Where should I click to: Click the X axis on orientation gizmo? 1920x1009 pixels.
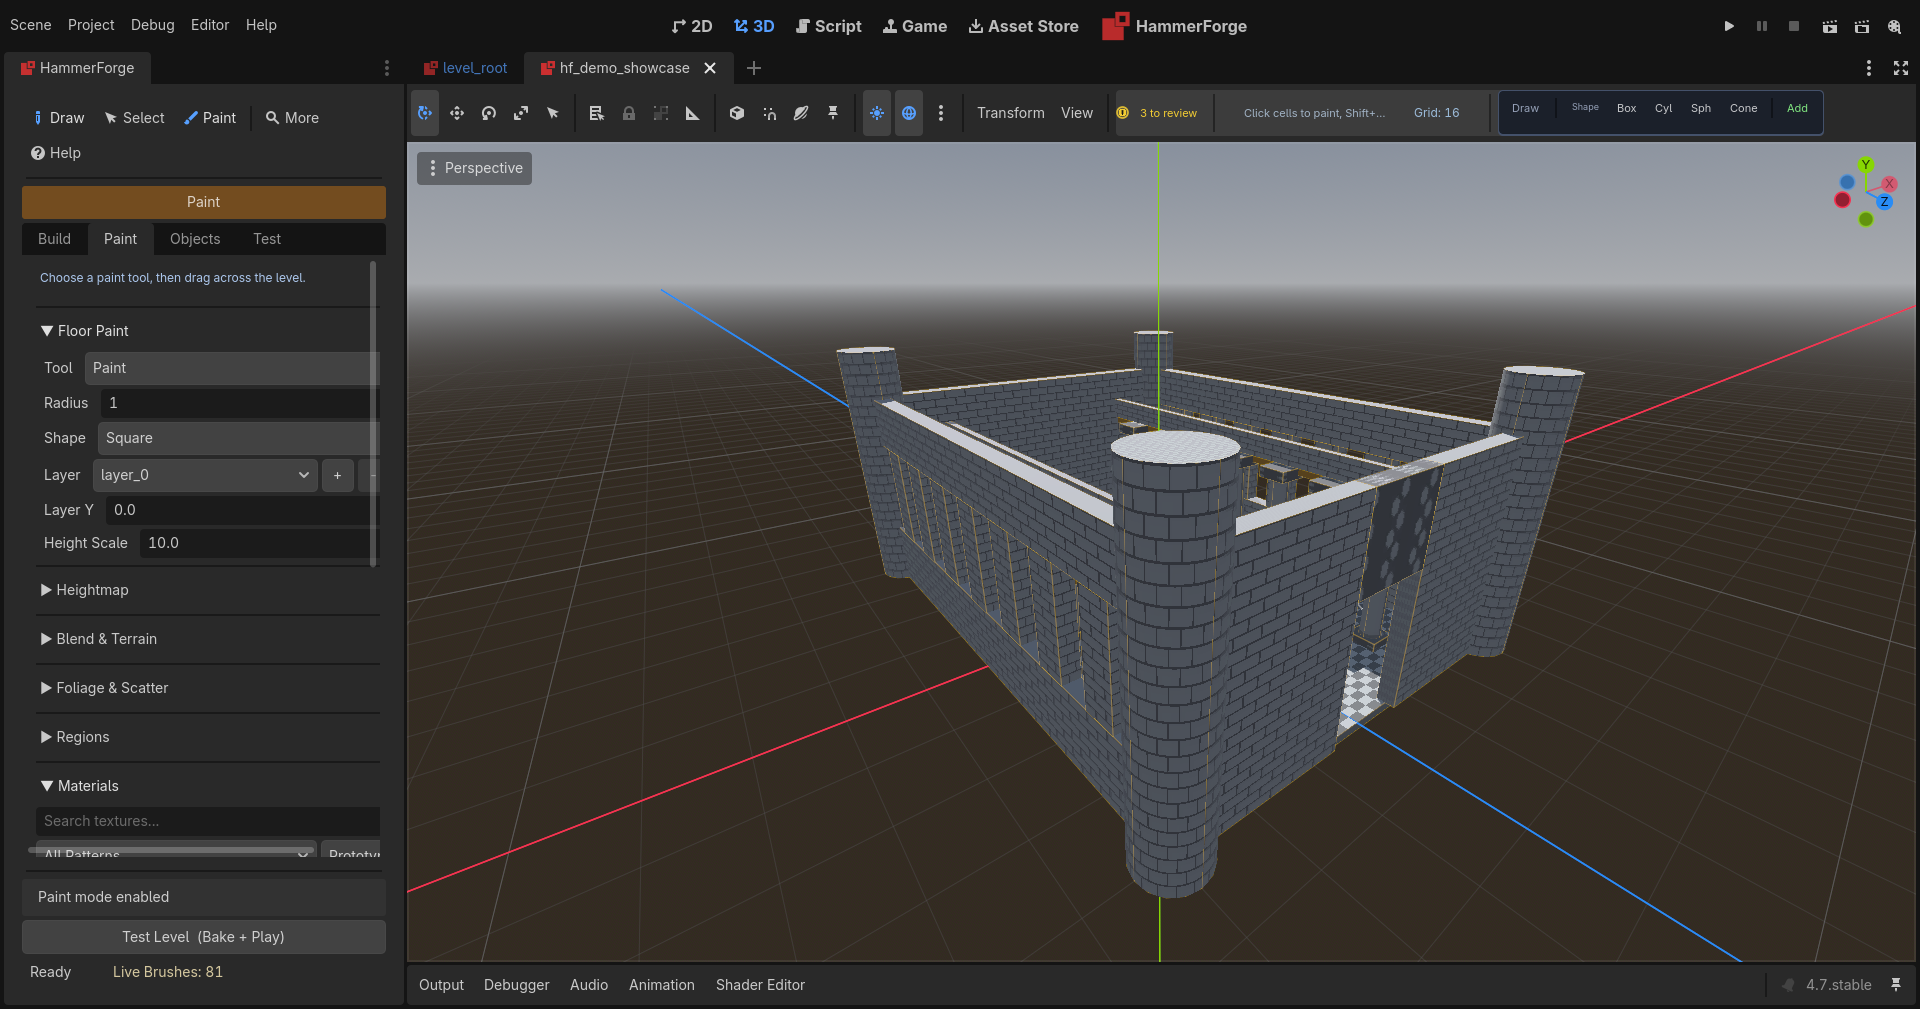click(x=1889, y=184)
